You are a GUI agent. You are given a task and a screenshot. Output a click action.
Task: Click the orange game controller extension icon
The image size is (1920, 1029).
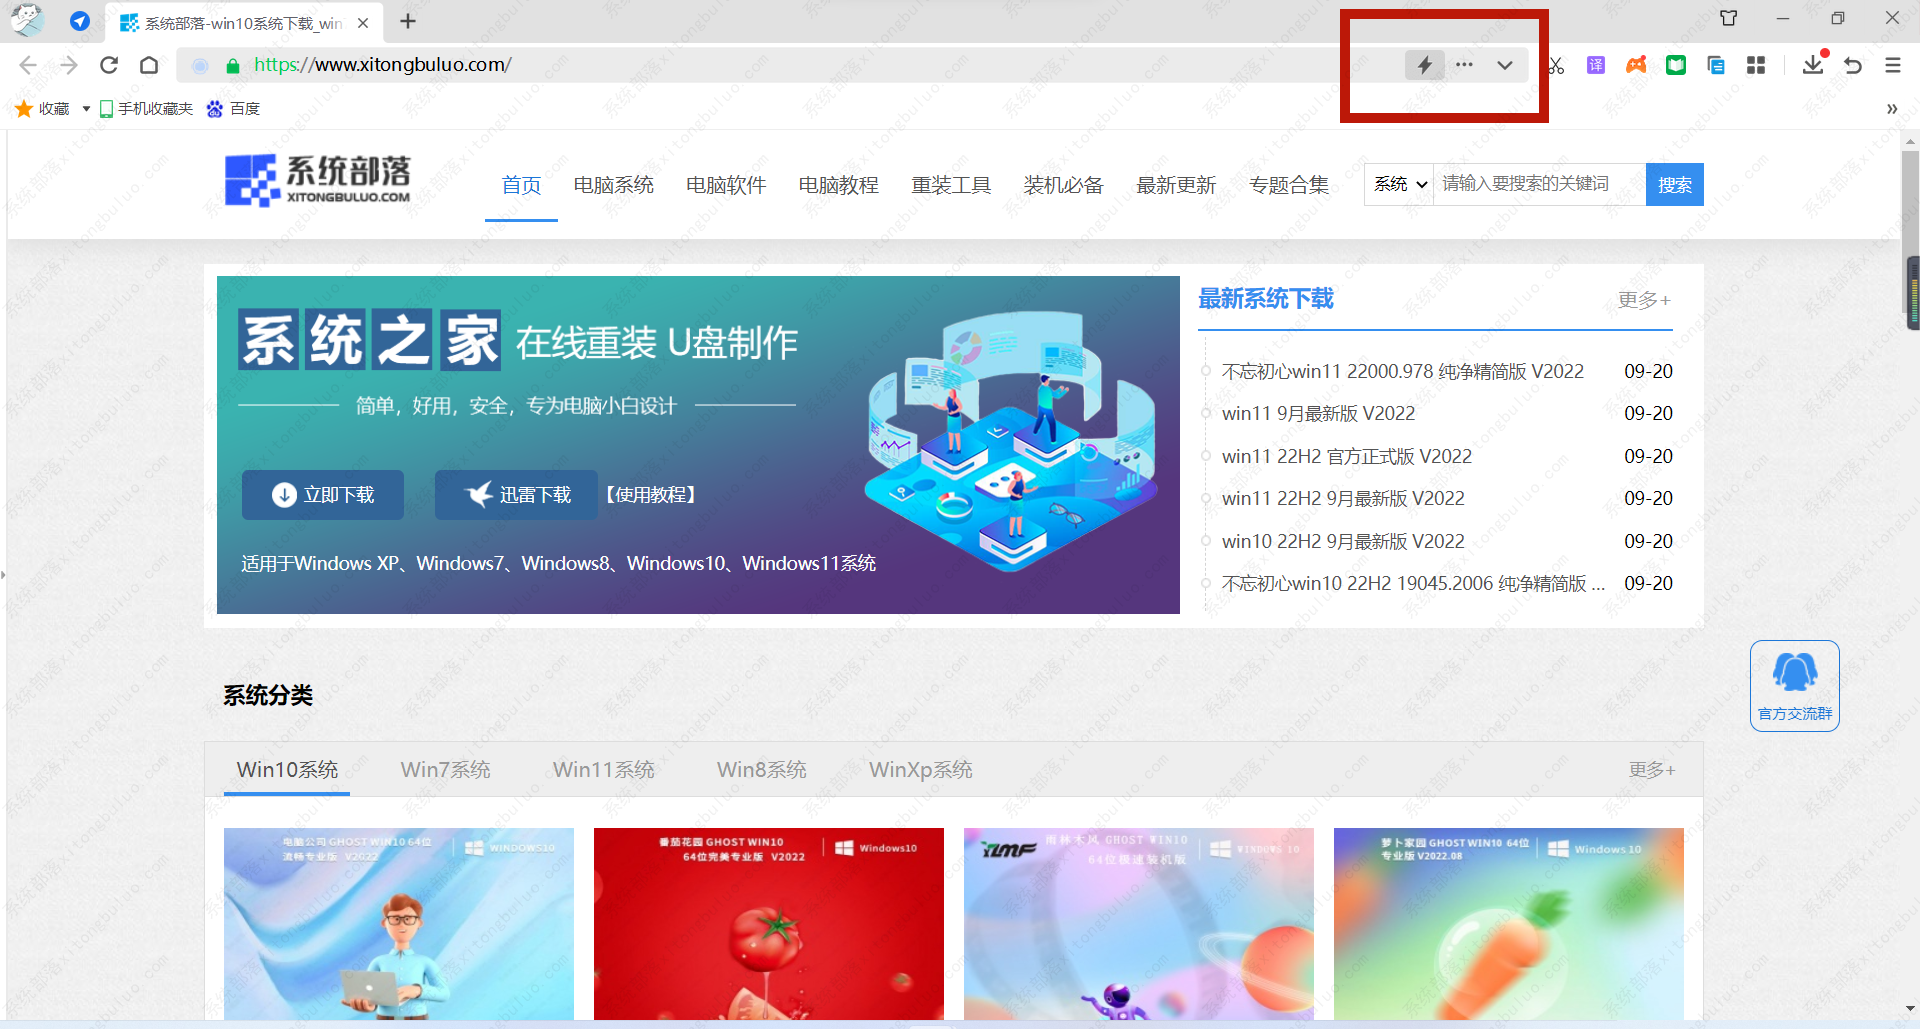pos(1636,65)
